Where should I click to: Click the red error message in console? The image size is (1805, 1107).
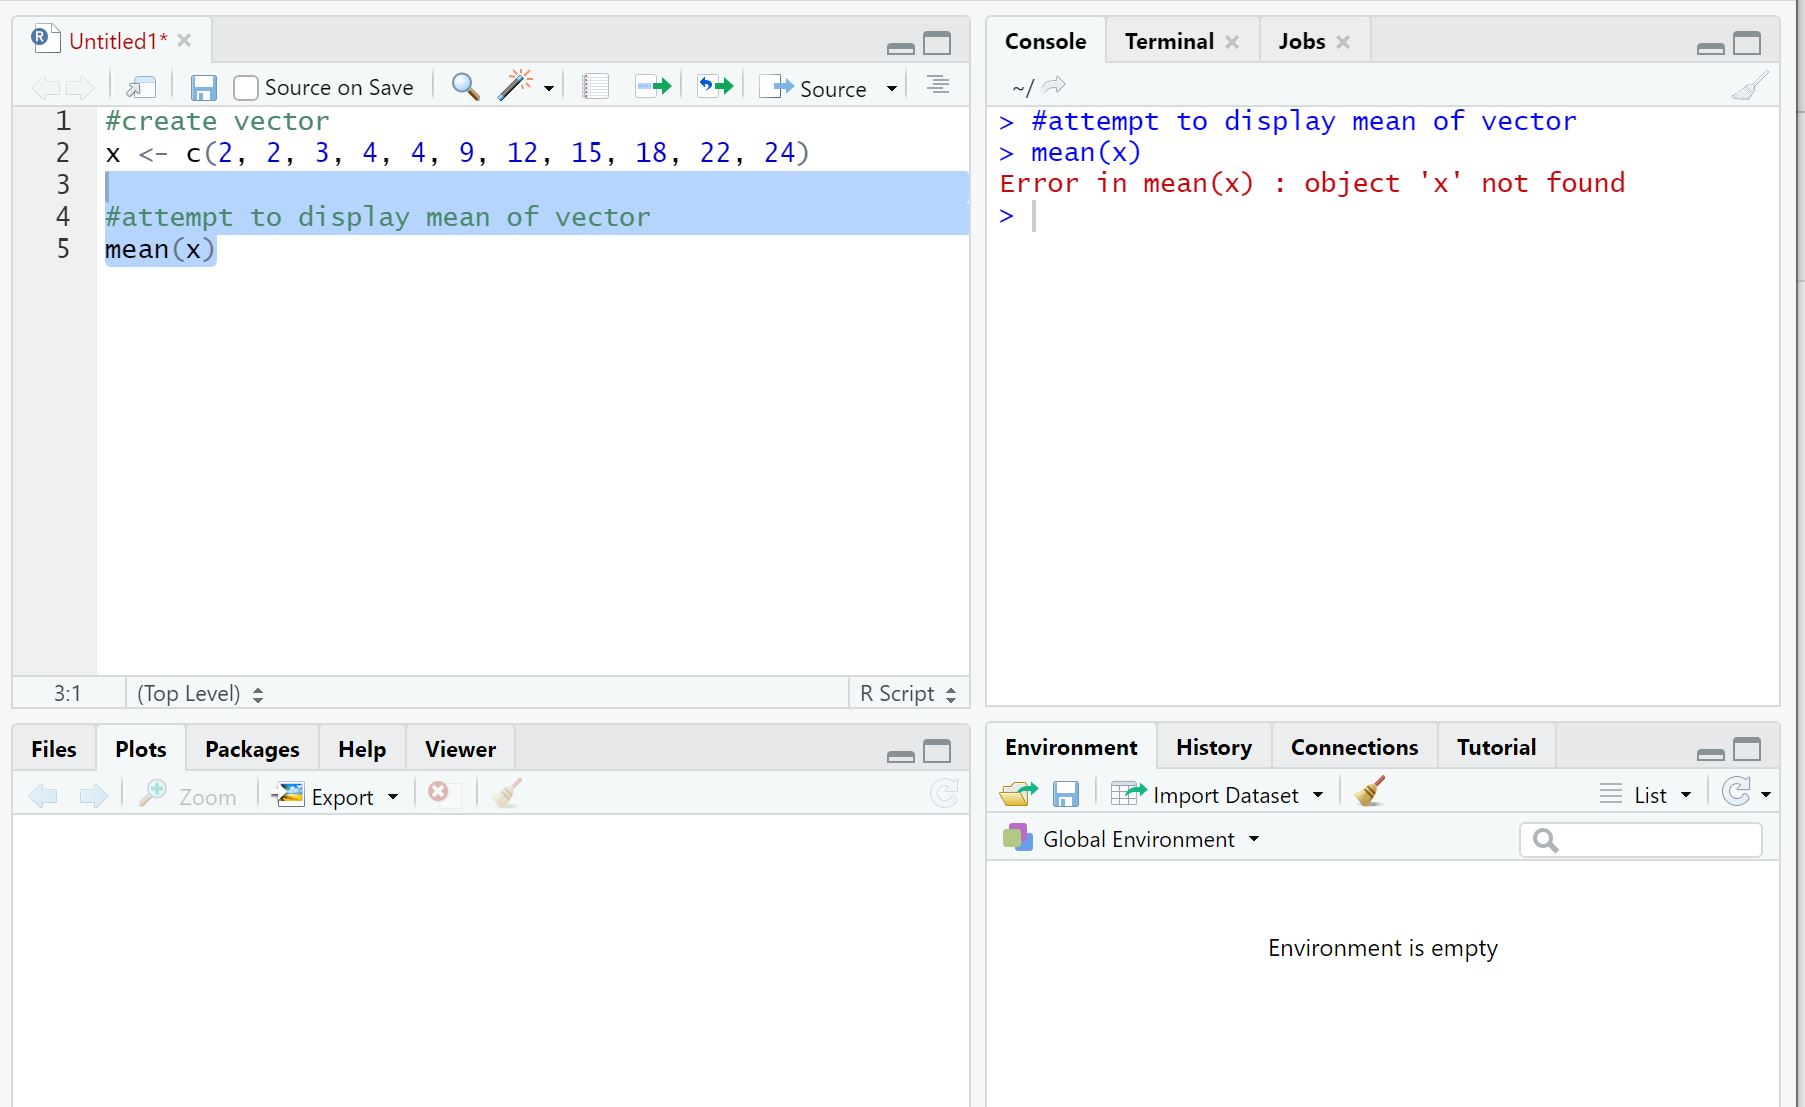click(x=1312, y=183)
